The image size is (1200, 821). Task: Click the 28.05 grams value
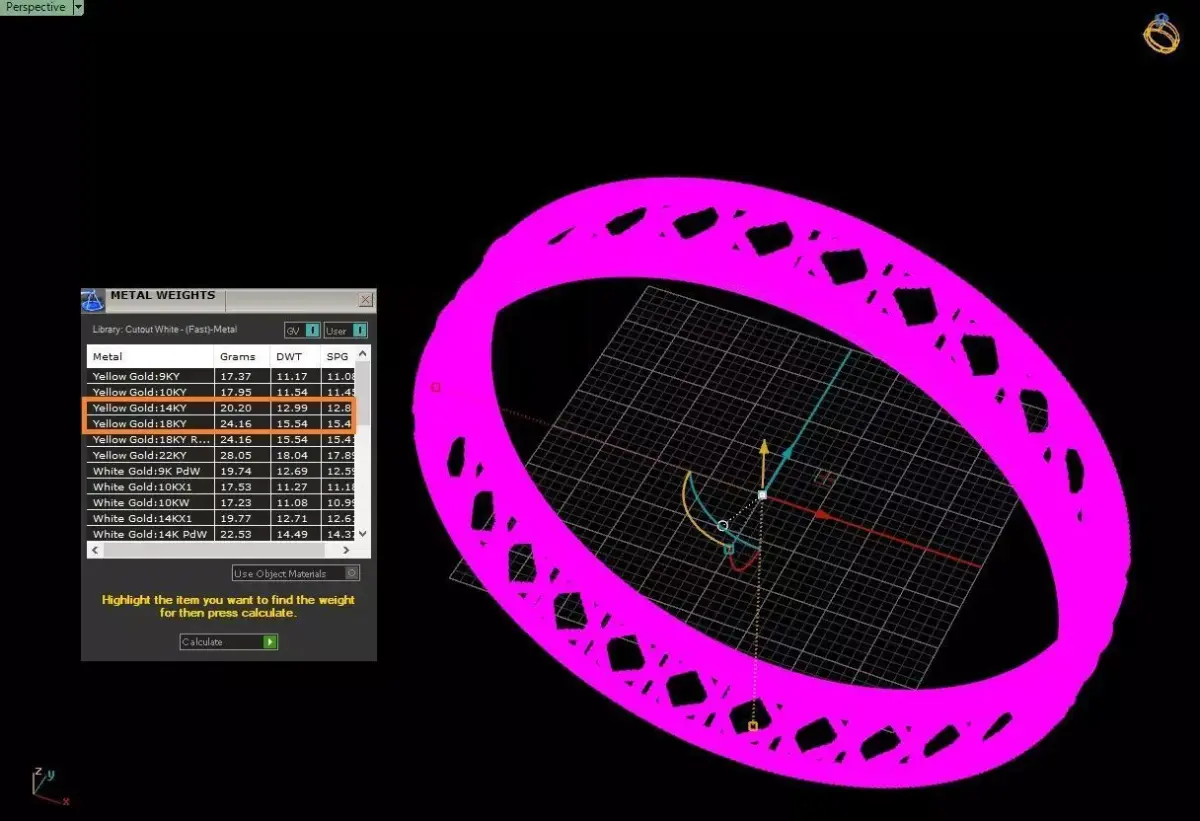pos(235,455)
